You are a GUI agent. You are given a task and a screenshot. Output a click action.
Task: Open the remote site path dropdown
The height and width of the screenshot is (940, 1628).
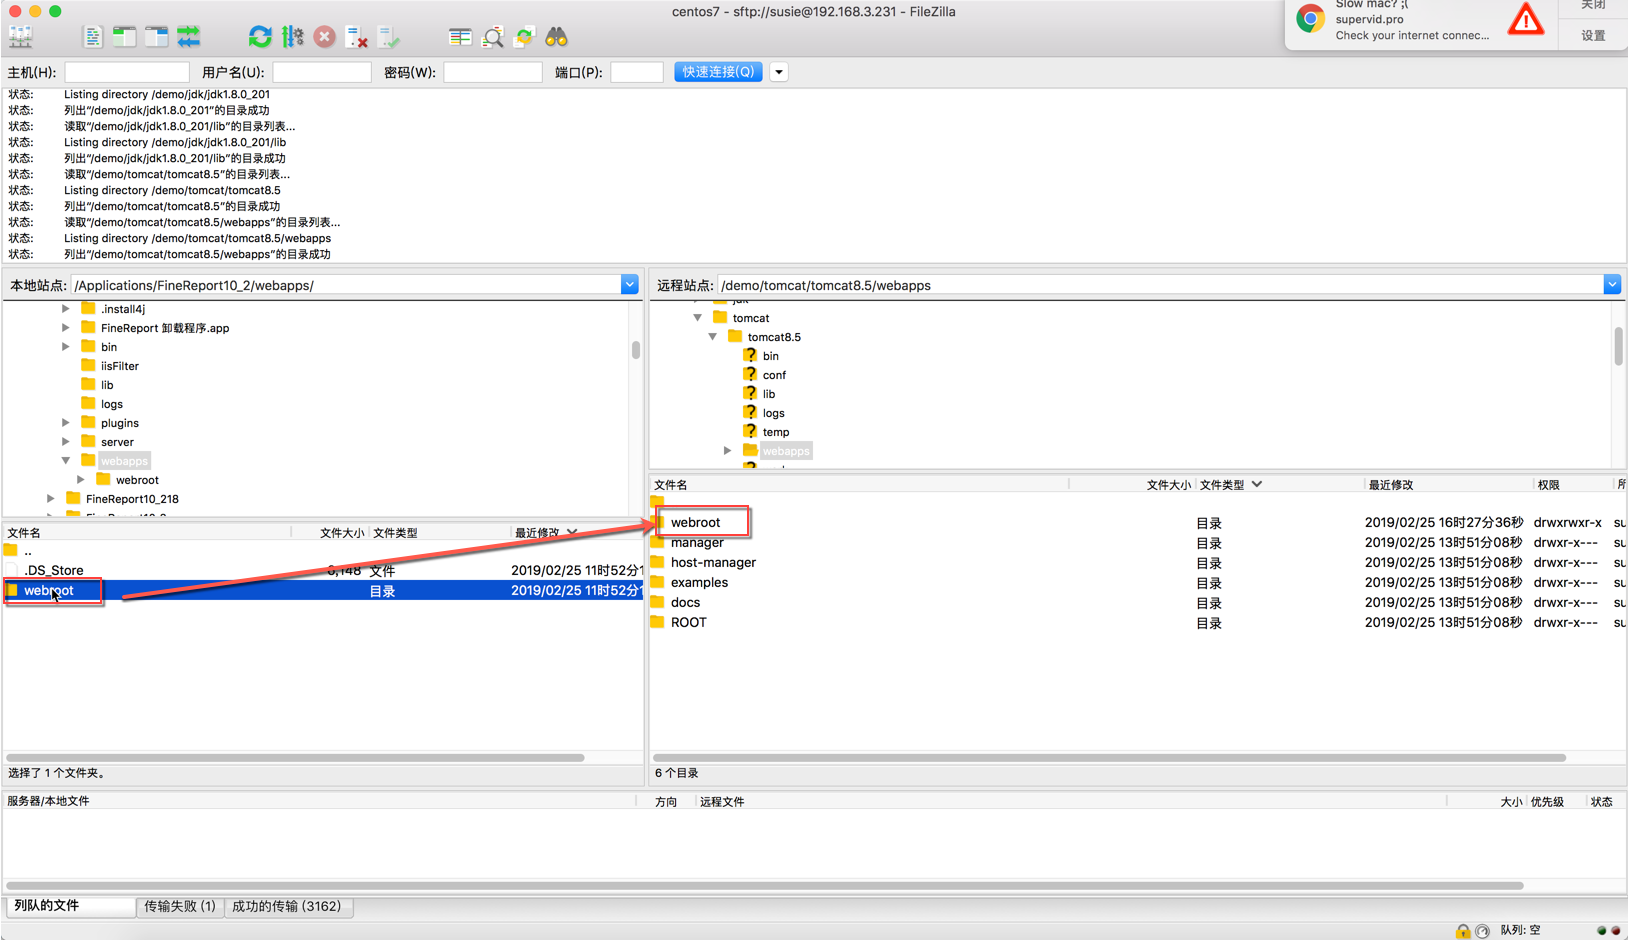tap(1612, 285)
